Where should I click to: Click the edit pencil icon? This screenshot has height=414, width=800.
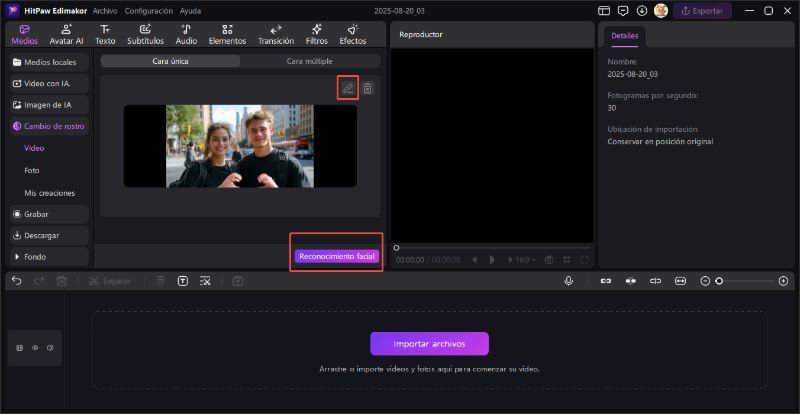tap(347, 89)
